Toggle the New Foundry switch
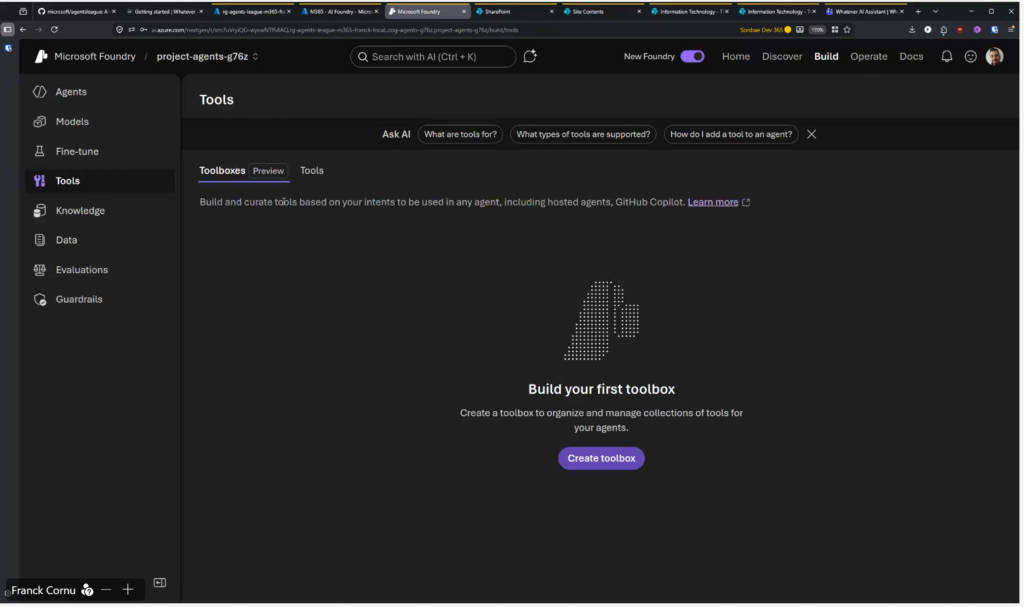 (x=692, y=56)
